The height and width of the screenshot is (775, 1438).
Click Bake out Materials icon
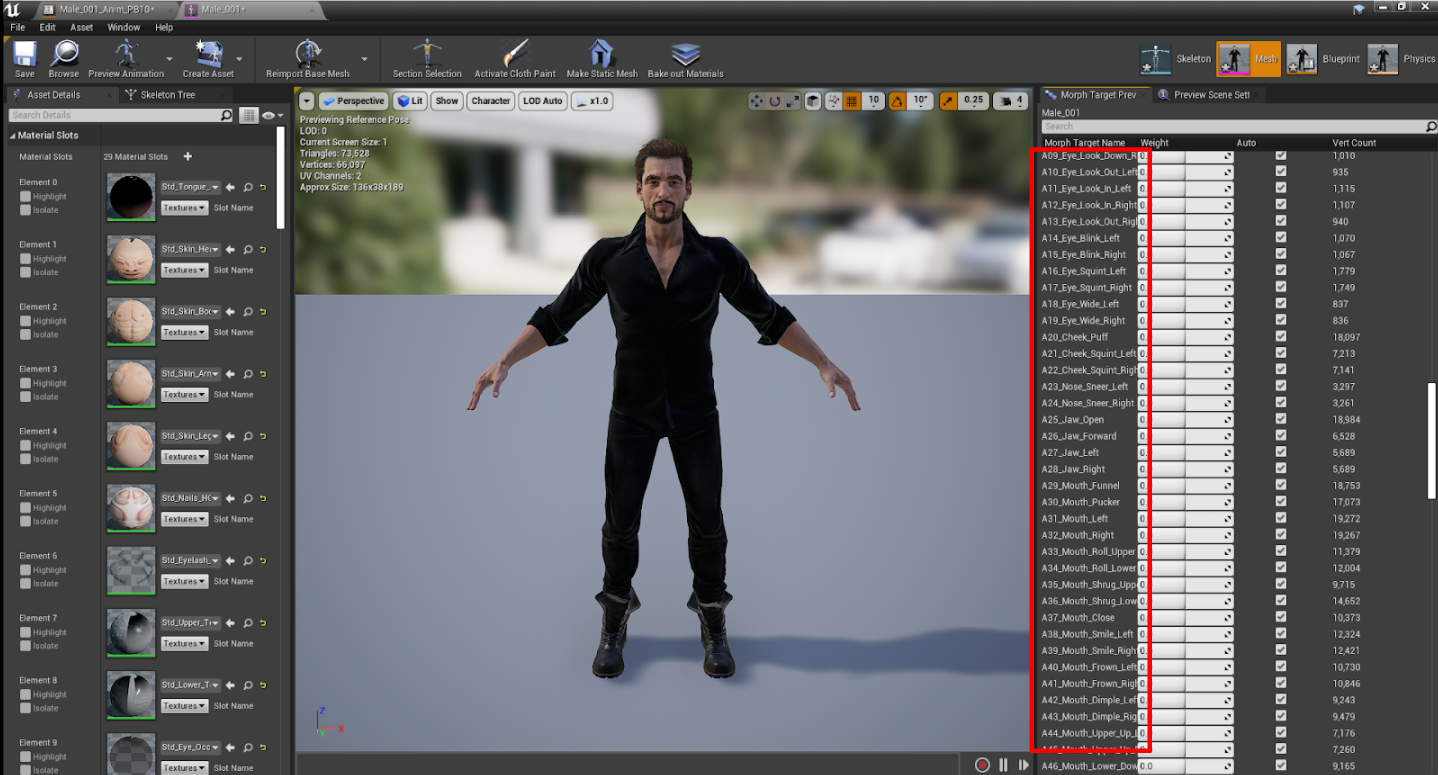pos(685,58)
